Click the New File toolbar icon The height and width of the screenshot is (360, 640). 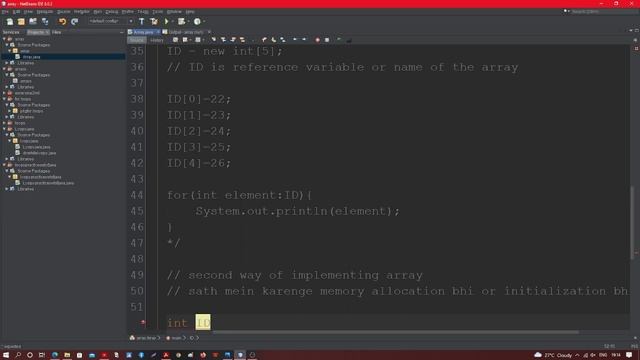(10, 21)
